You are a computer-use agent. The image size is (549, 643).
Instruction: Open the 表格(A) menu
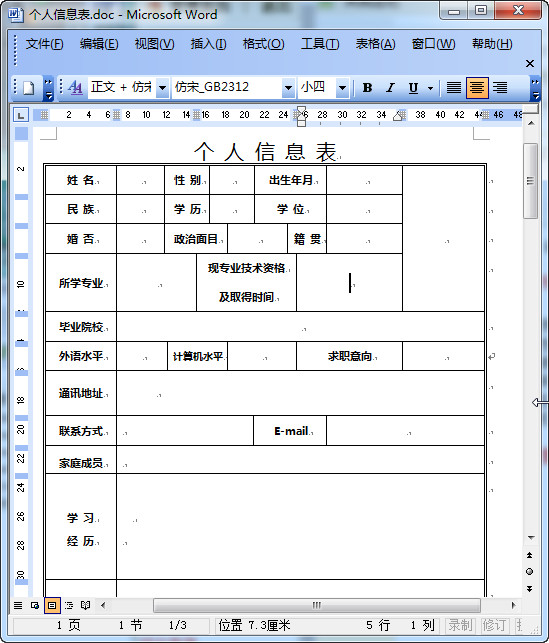coord(375,44)
